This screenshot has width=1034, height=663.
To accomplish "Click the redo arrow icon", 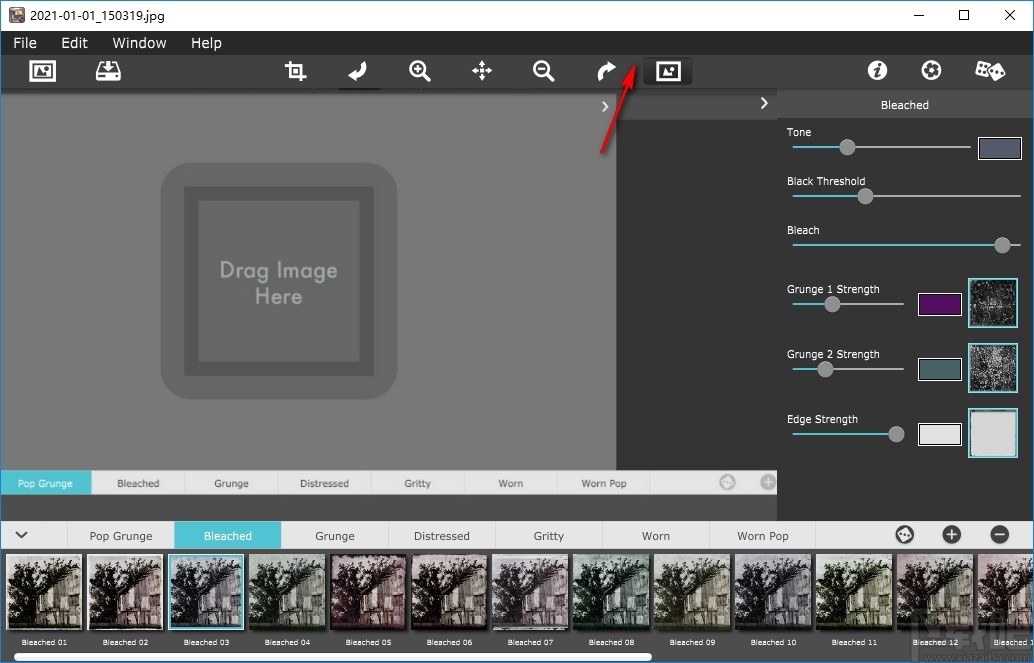I will tap(606, 71).
